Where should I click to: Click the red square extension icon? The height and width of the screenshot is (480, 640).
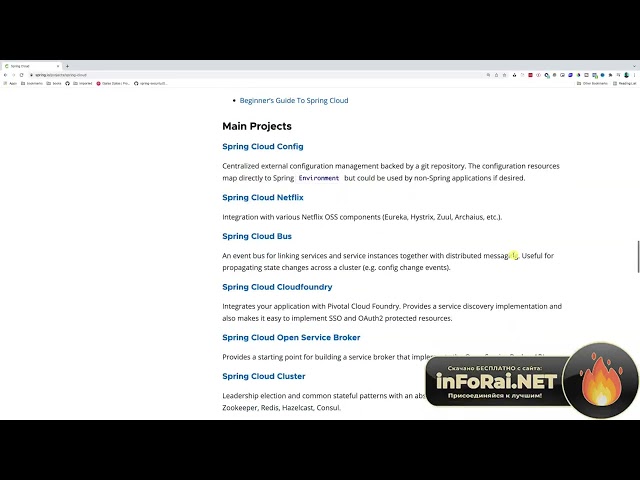click(x=530, y=75)
